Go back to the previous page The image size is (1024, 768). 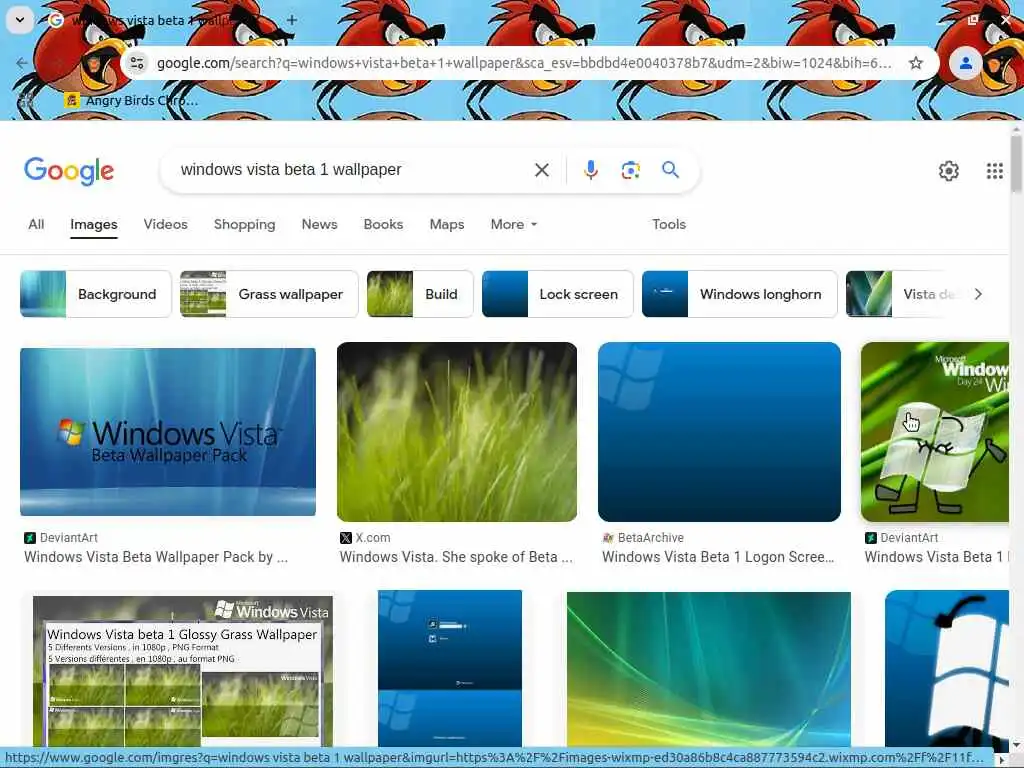pos(22,63)
